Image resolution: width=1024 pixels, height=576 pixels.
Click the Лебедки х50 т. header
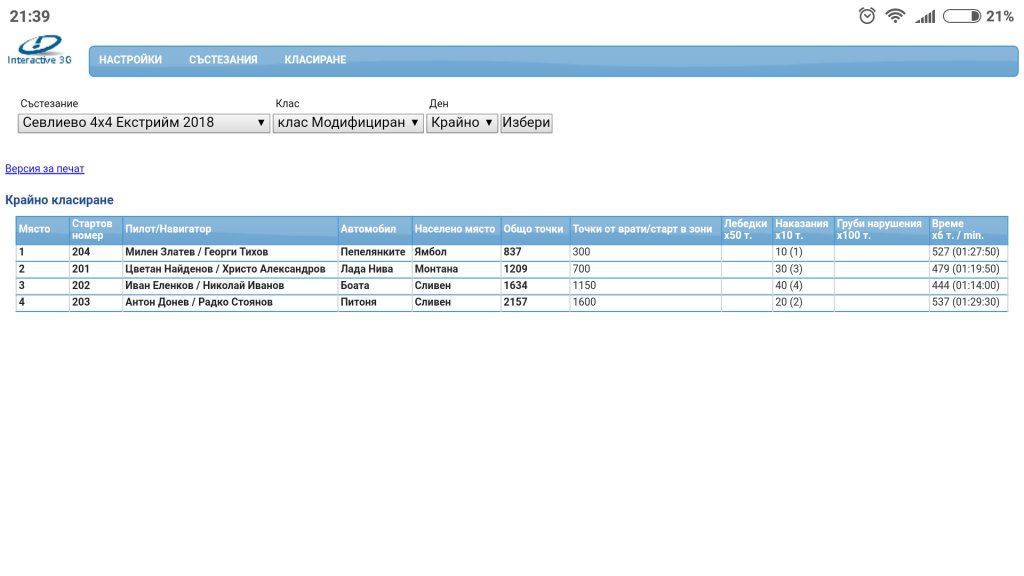(x=746, y=229)
